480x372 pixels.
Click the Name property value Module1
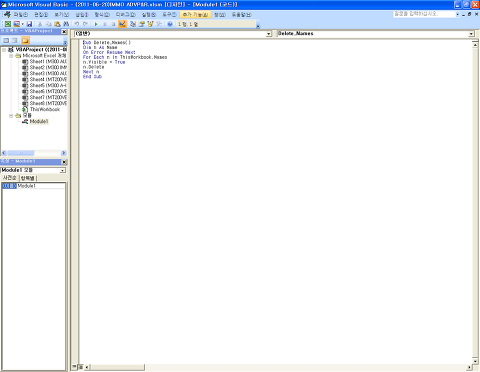(41, 186)
